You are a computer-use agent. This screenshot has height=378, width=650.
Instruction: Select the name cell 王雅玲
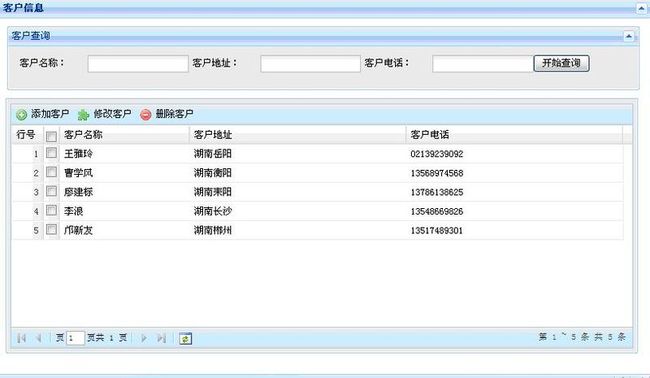[78, 154]
